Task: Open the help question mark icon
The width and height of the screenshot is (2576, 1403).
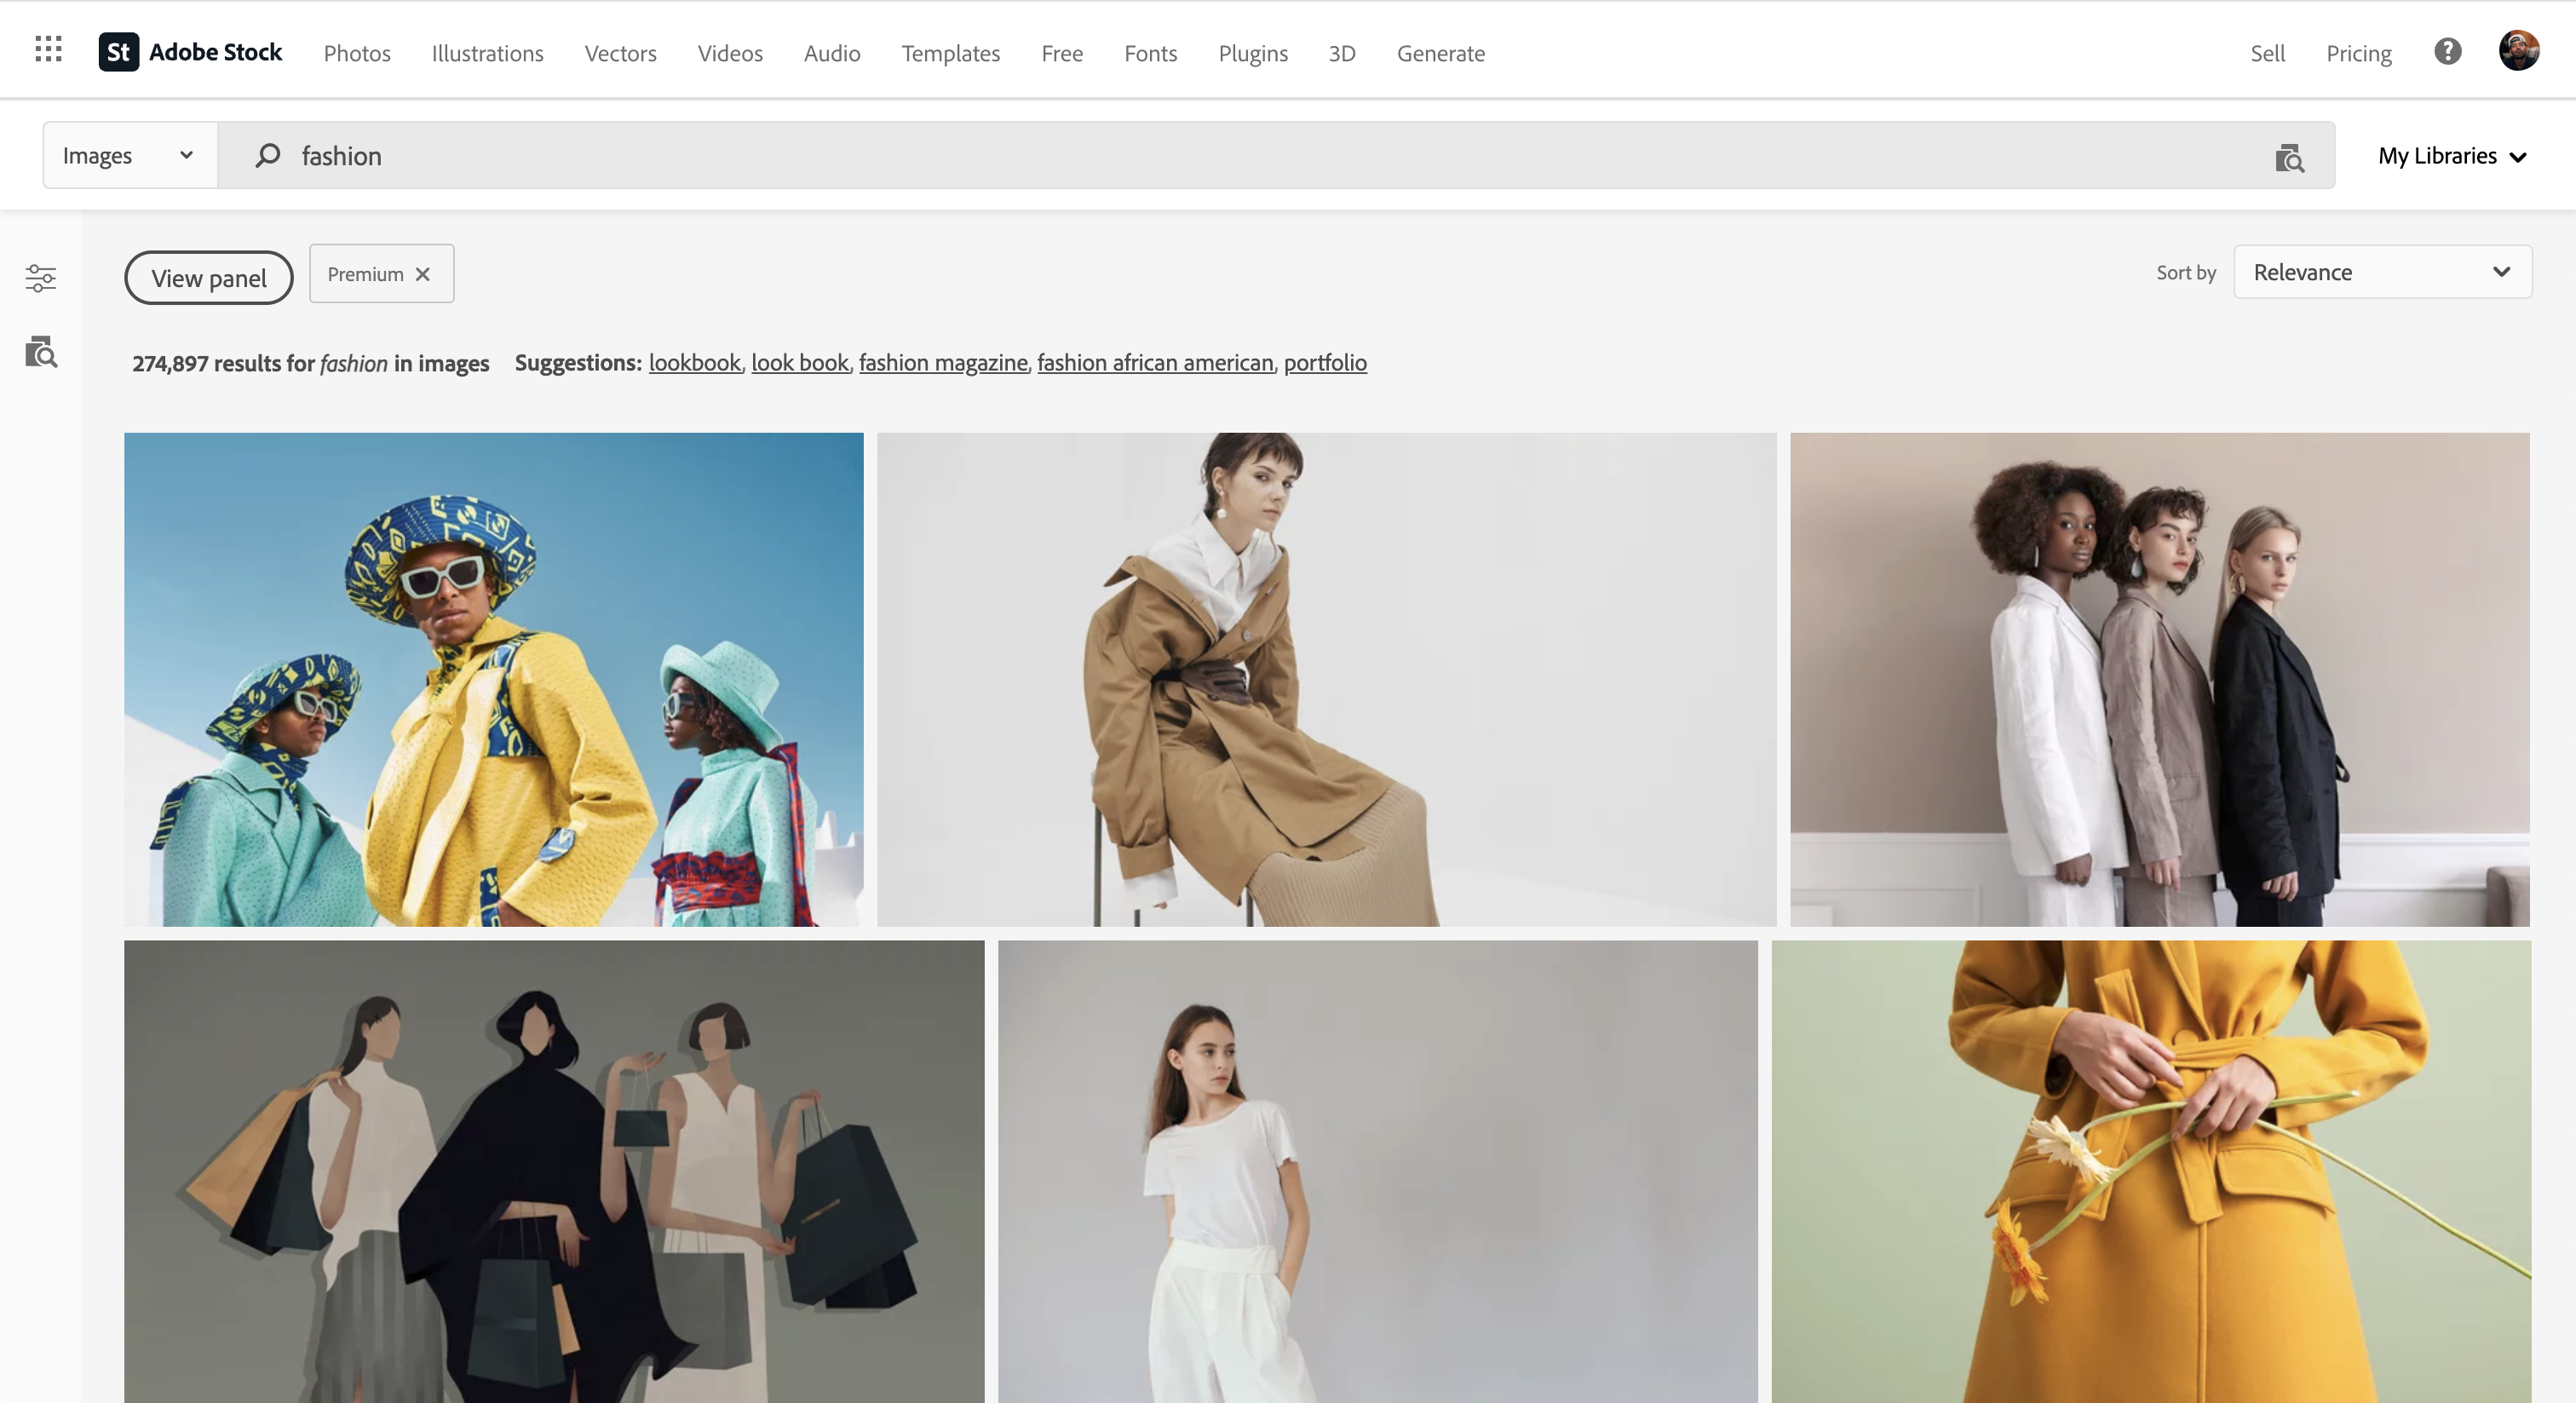Action: point(2447,52)
